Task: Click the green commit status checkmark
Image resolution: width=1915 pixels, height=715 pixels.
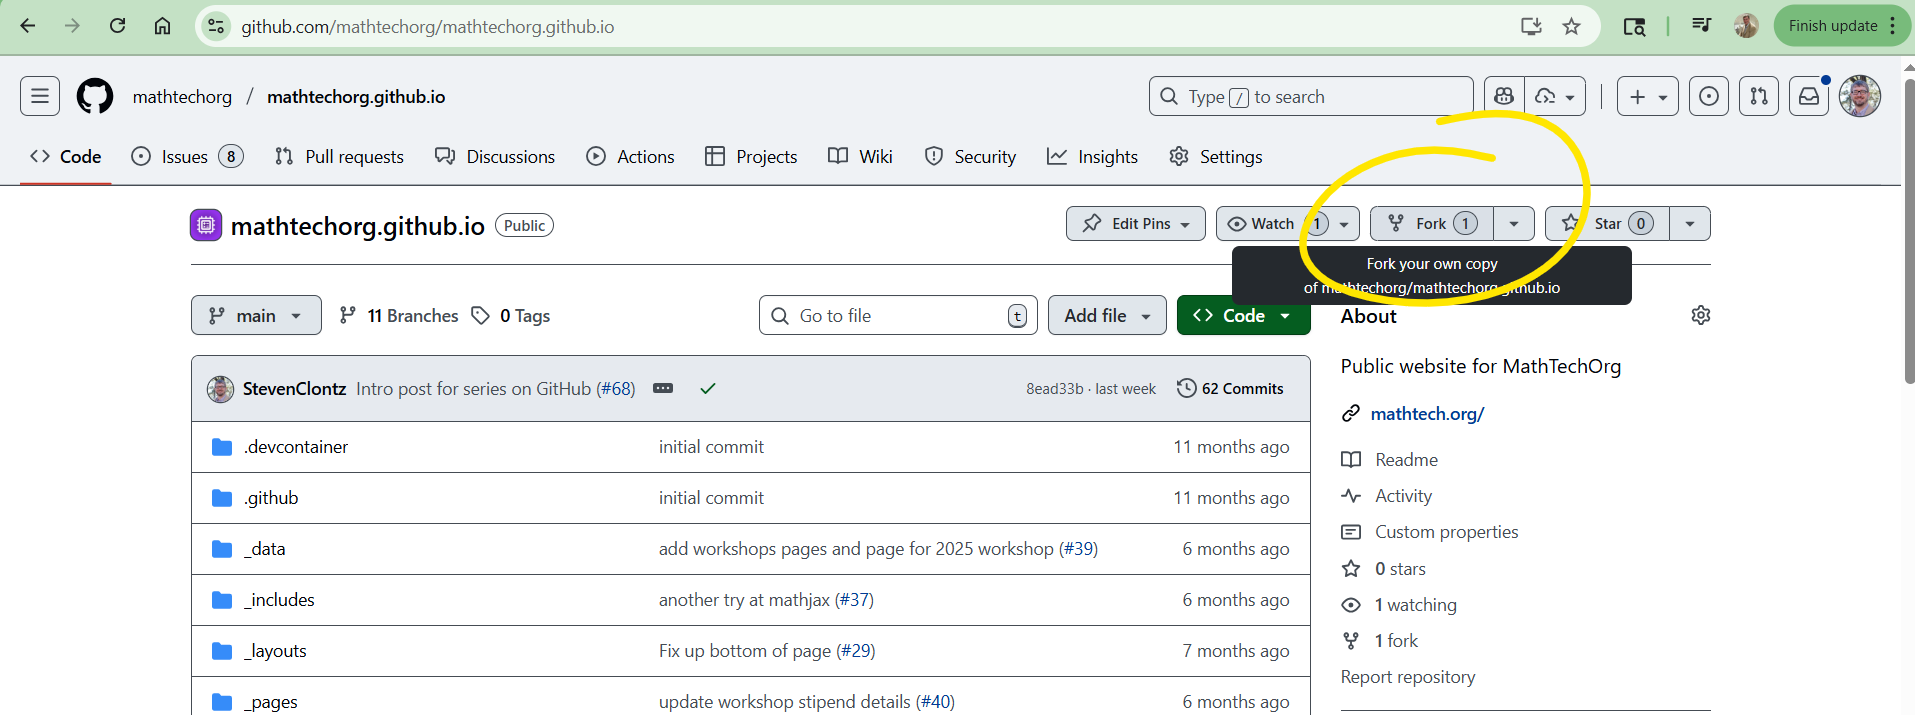Action: 708,389
